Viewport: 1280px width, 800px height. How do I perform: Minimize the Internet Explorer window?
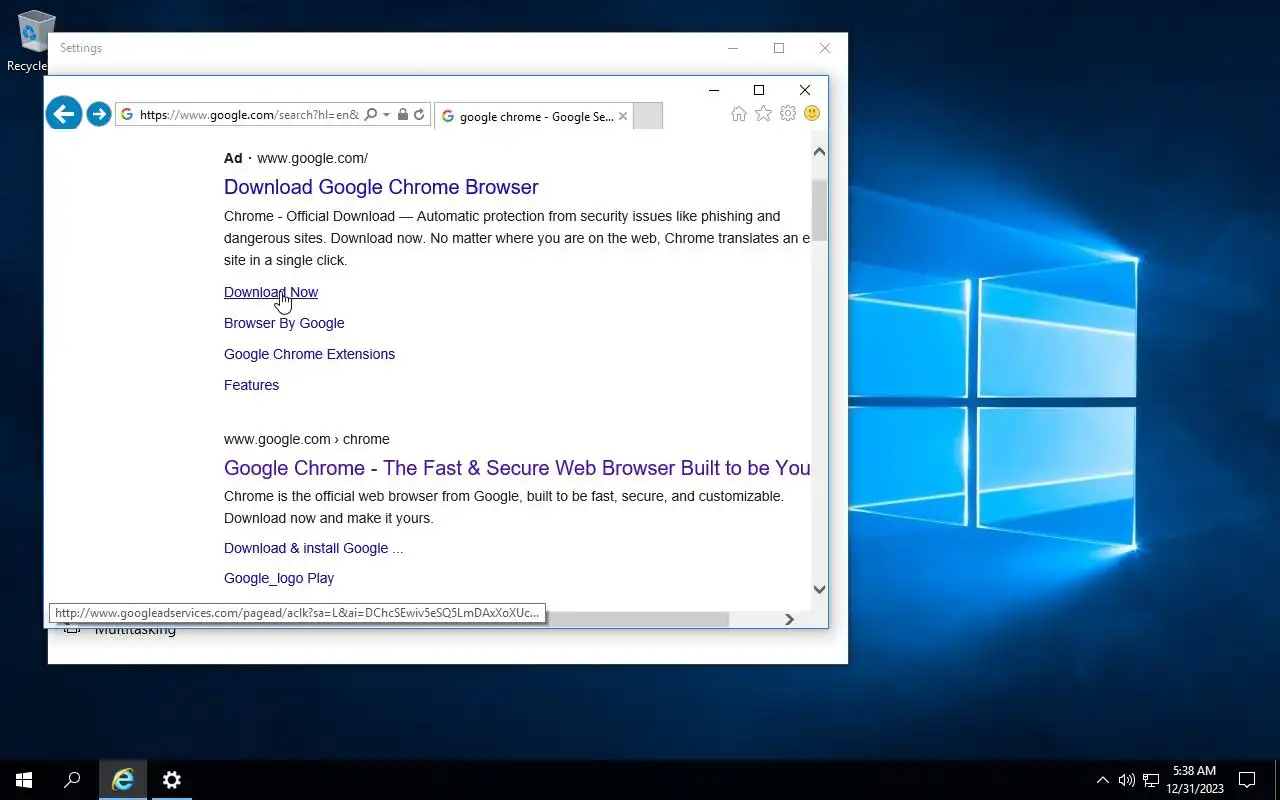point(714,90)
